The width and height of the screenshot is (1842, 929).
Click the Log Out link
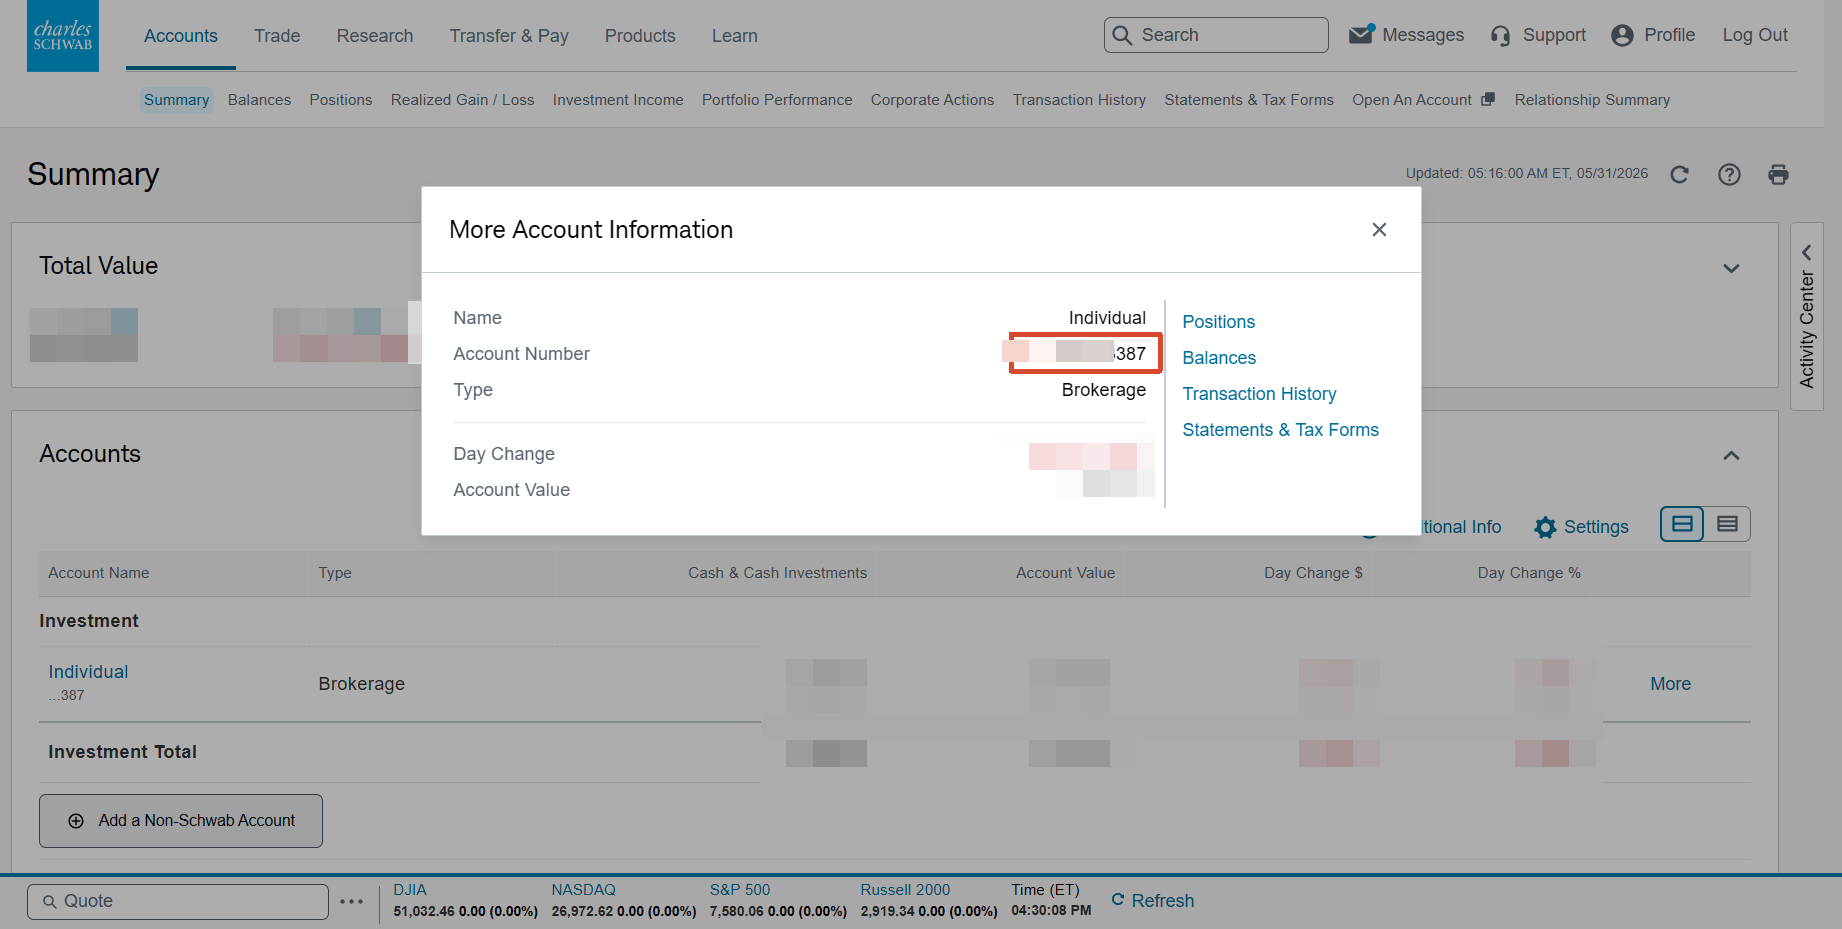tap(1755, 35)
